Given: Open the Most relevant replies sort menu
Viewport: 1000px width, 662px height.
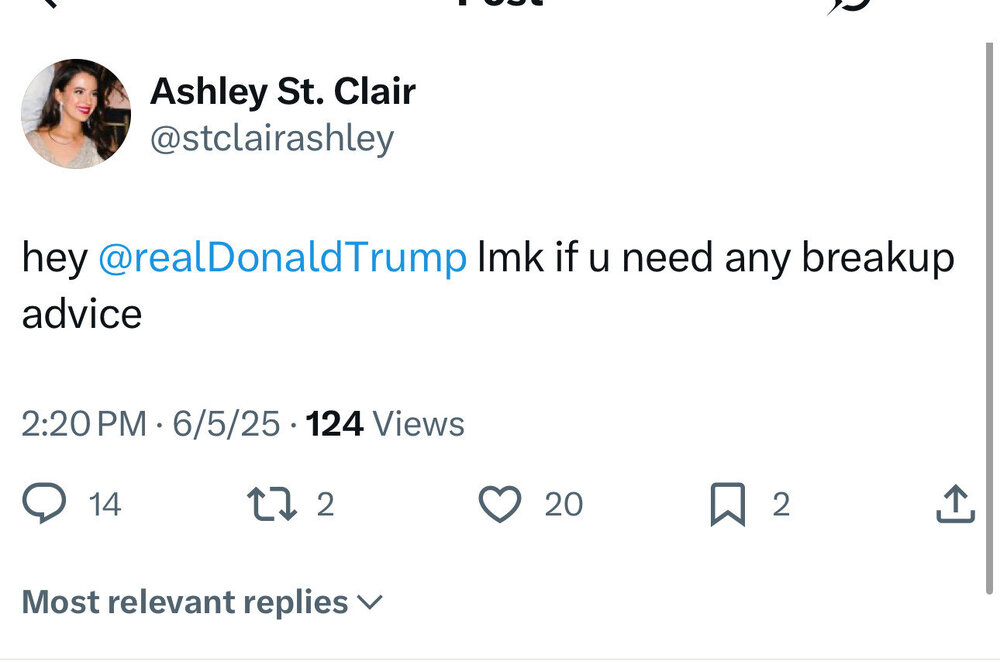Looking at the screenshot, I should tap(185, 602).
